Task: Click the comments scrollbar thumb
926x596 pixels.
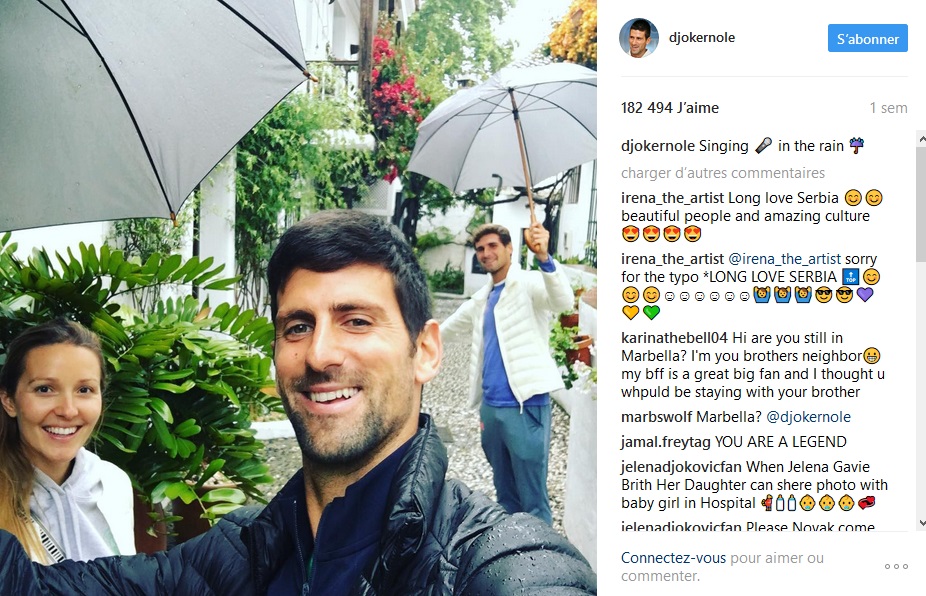Action: [921, 204]
